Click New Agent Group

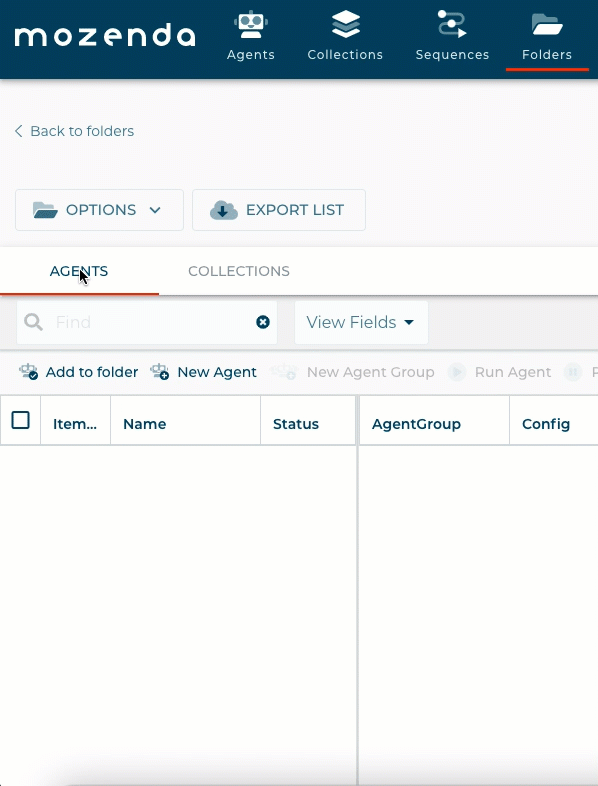352,372
